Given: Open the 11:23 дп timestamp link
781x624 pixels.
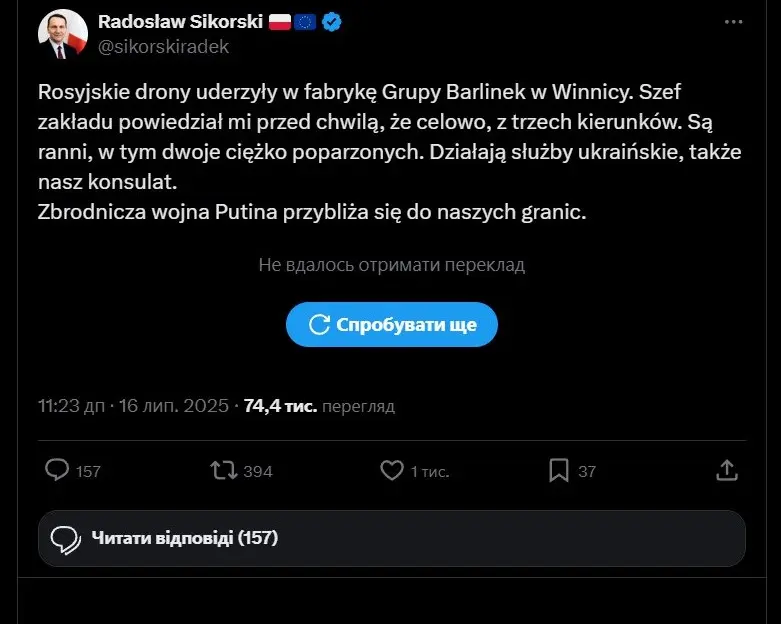Looking at the screenshot, I should [x=71, y=406].
